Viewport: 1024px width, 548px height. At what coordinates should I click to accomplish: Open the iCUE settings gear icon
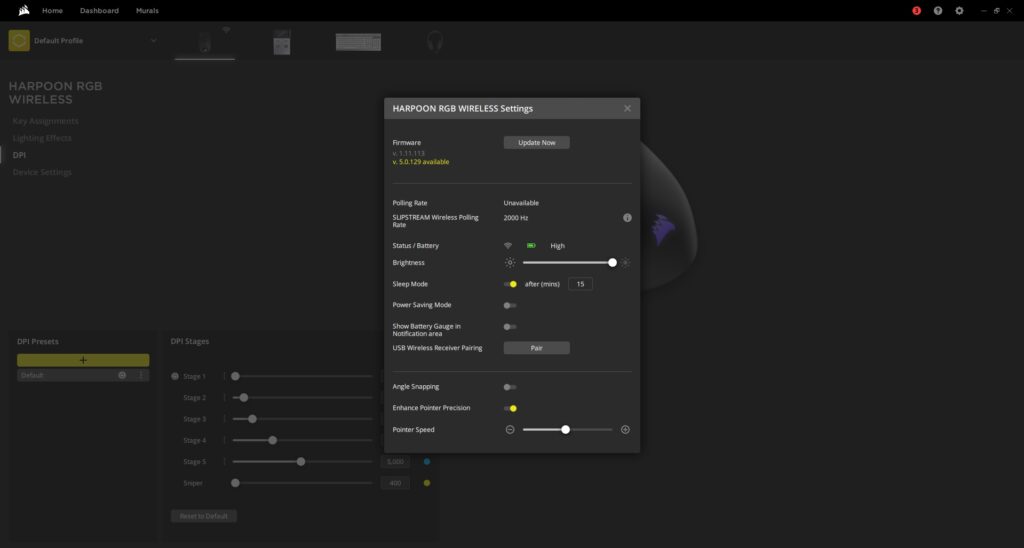click(959, 10)
